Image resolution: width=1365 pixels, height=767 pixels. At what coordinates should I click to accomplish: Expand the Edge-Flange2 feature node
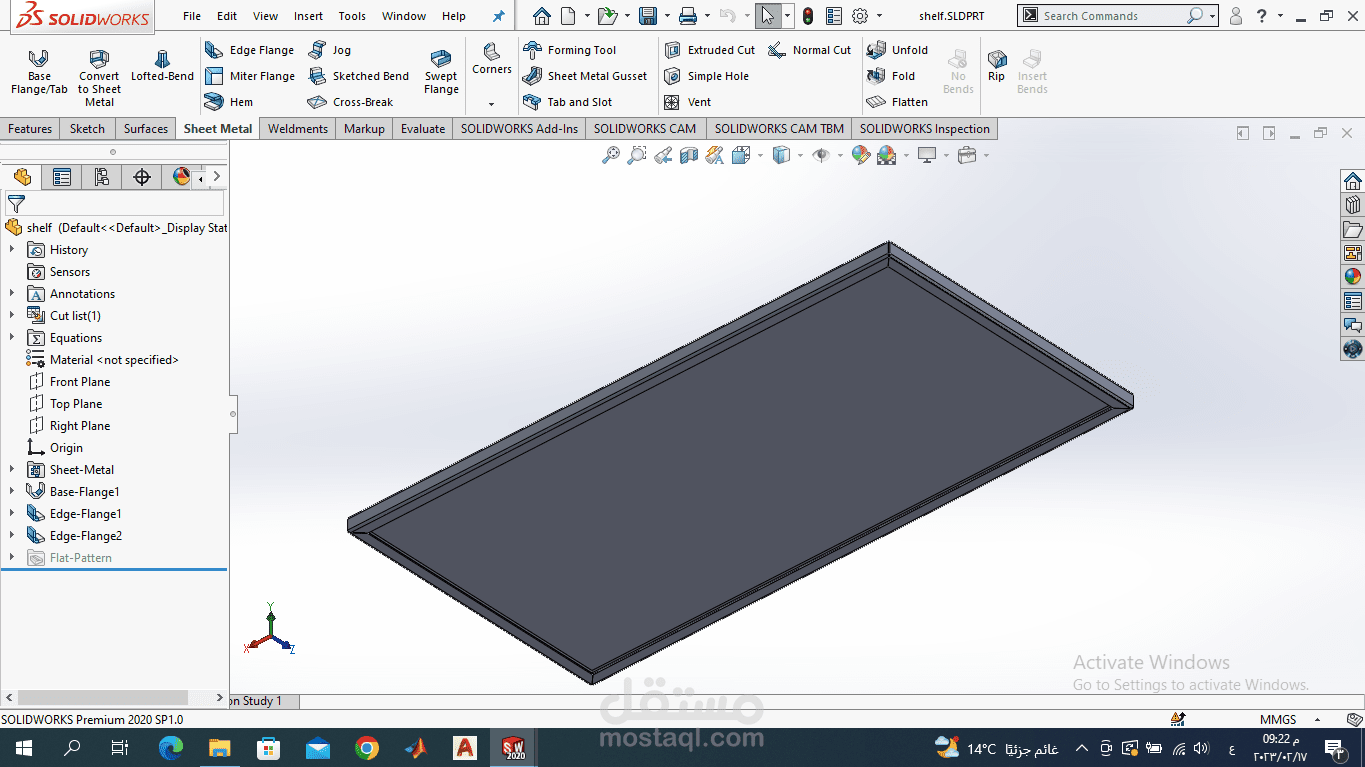point(12,536)
